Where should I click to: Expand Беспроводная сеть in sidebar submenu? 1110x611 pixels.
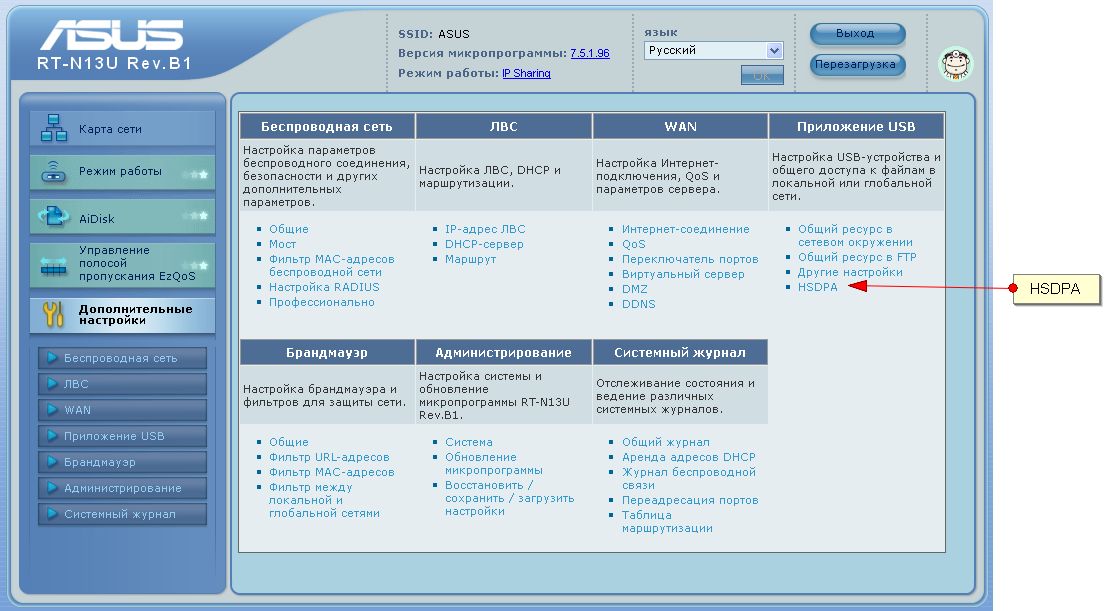(122, 358)
